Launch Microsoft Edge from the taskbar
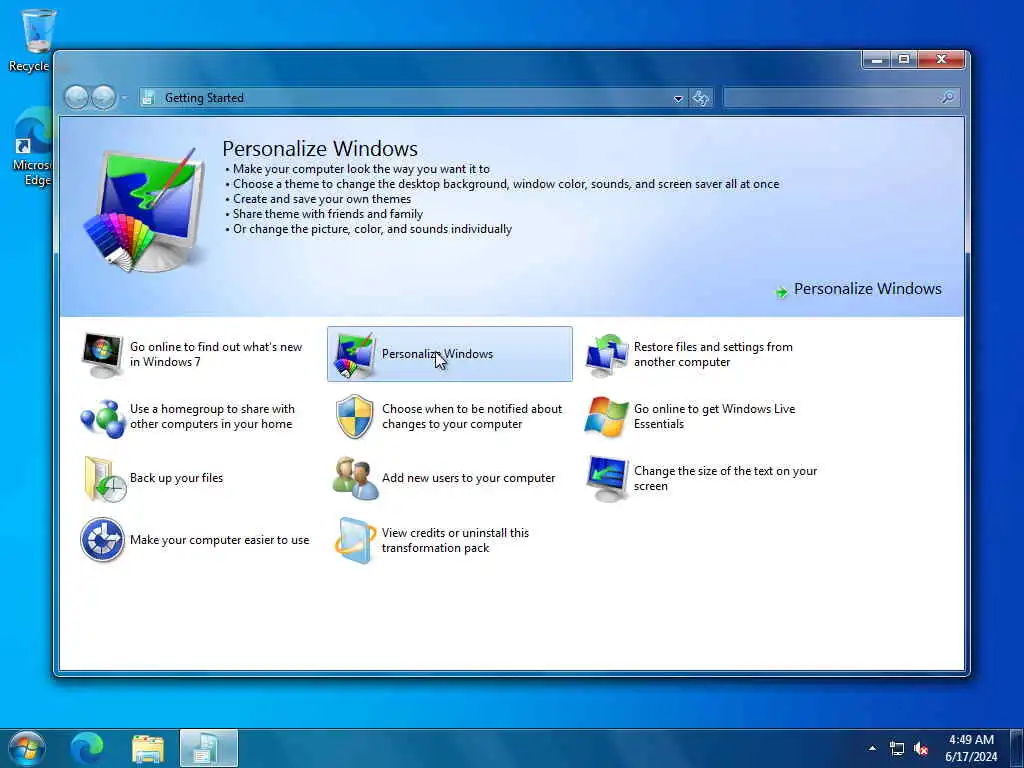 click(x=87, y=748)
